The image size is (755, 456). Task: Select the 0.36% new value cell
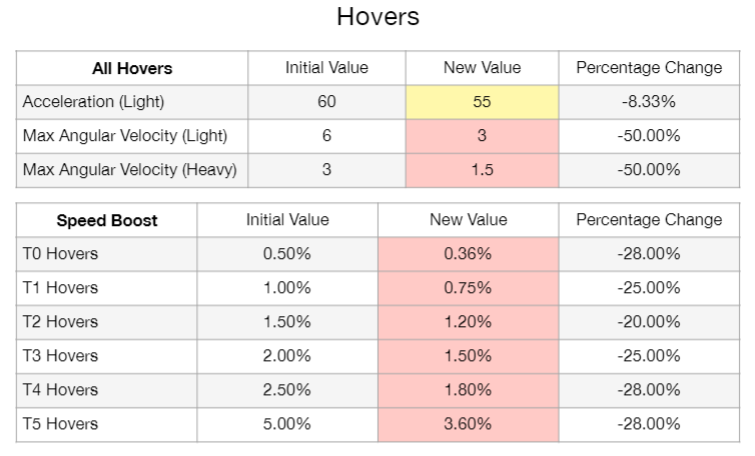click(468, 254)
